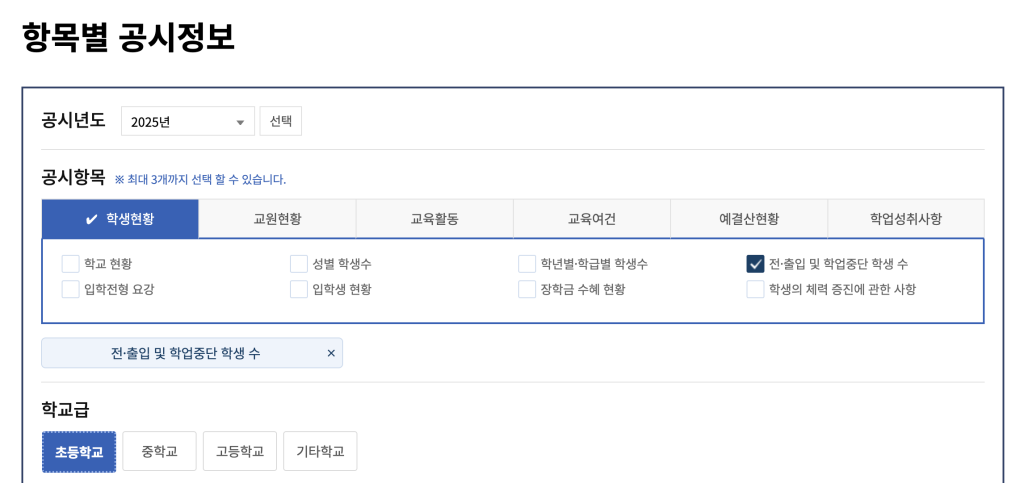The image size is (1024, 483).
Task: Click the 선택 button next to year
Action: click(x=281, y=121)
